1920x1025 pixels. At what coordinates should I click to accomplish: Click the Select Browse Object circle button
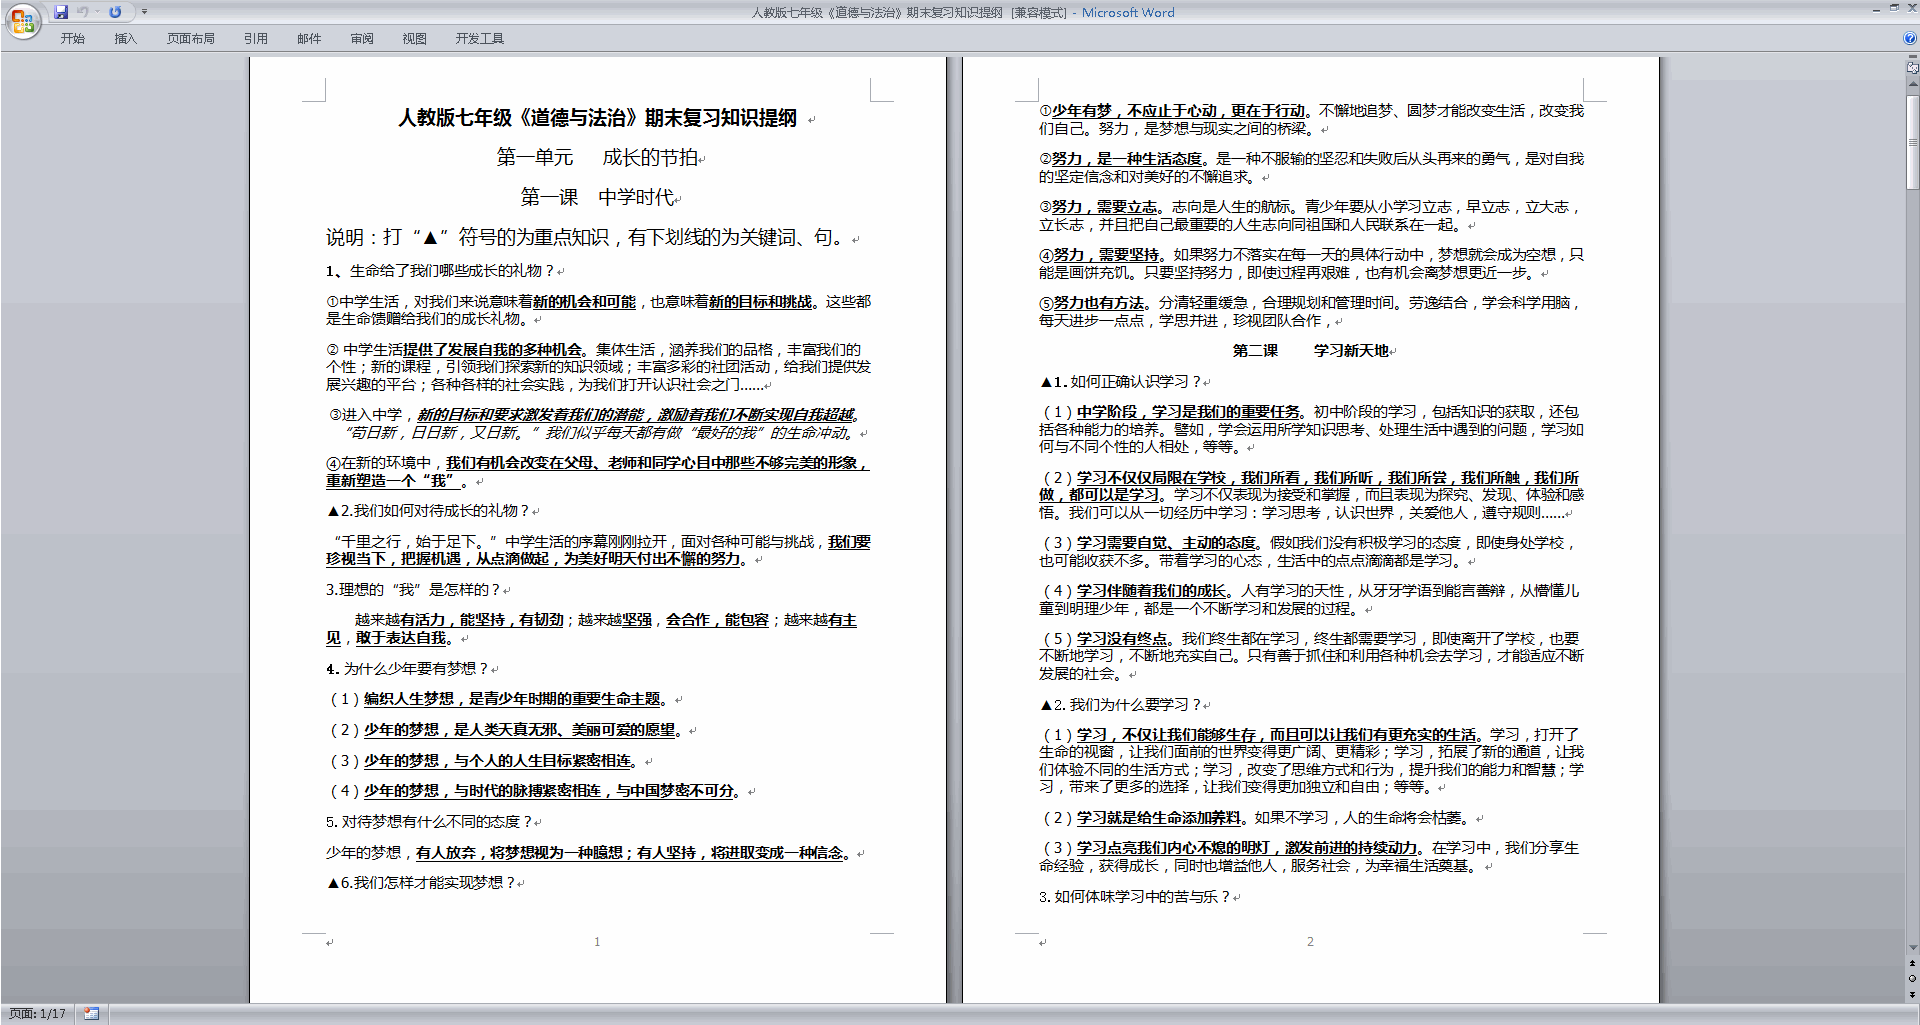coord(1912,979)
